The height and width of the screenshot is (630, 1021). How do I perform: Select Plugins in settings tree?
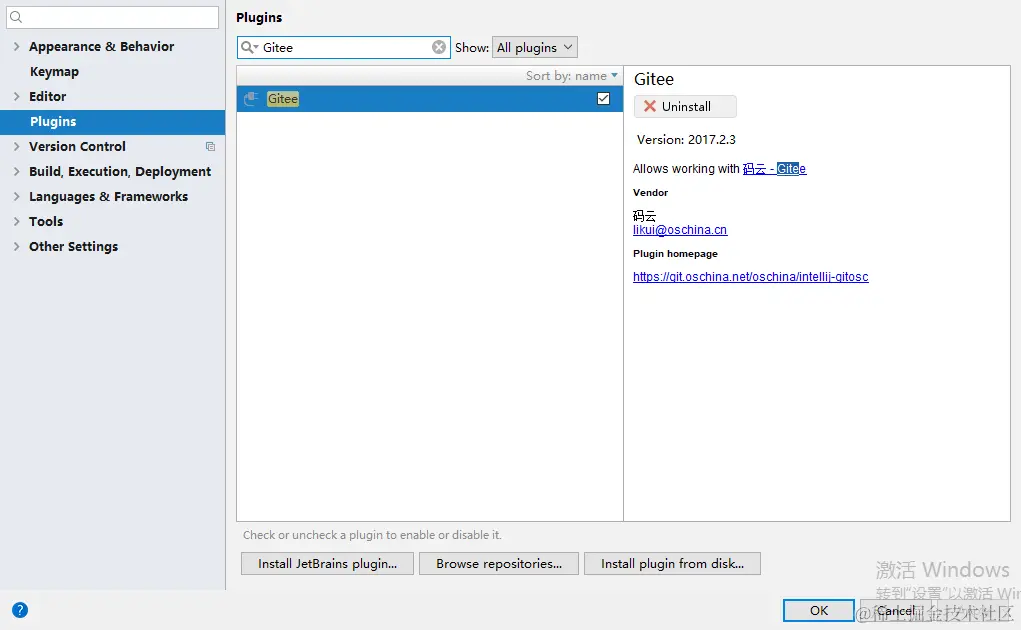[113, 122]
